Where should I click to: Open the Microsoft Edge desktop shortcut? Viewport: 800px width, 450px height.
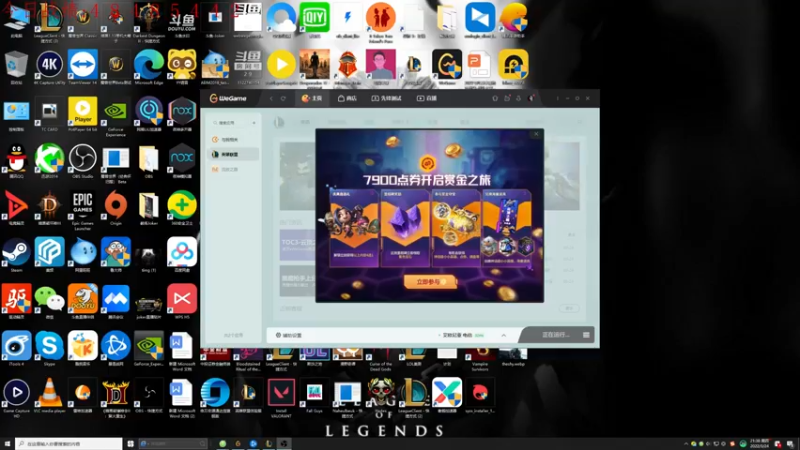point(148,67)
